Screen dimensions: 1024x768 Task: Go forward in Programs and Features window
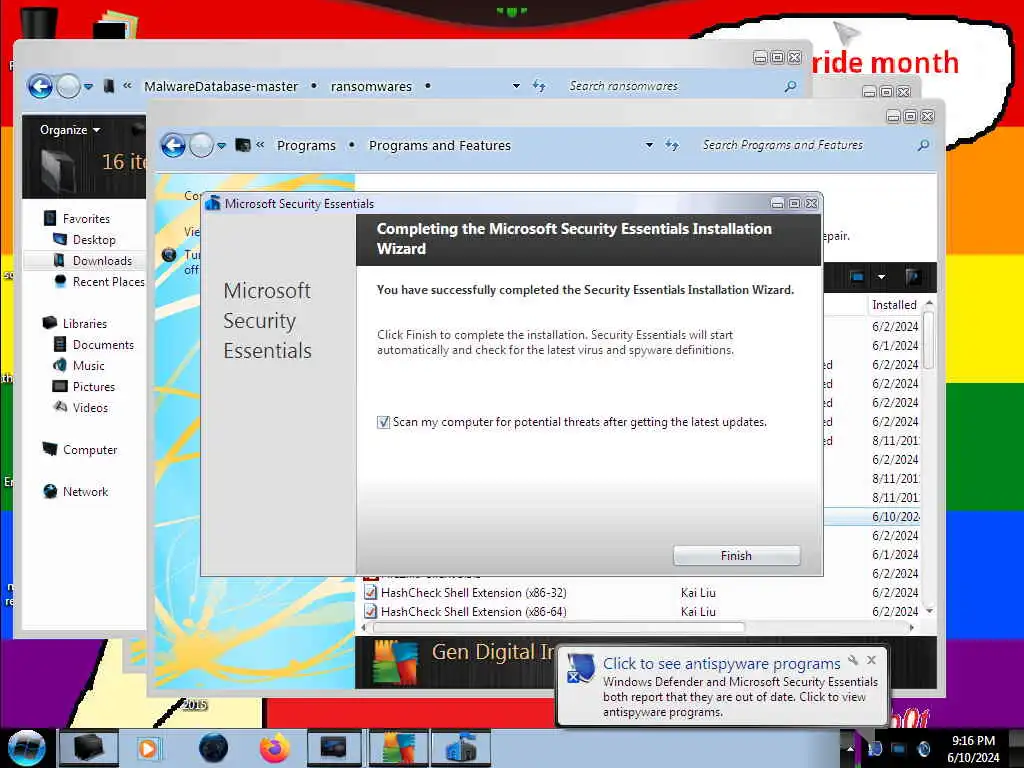201,145
